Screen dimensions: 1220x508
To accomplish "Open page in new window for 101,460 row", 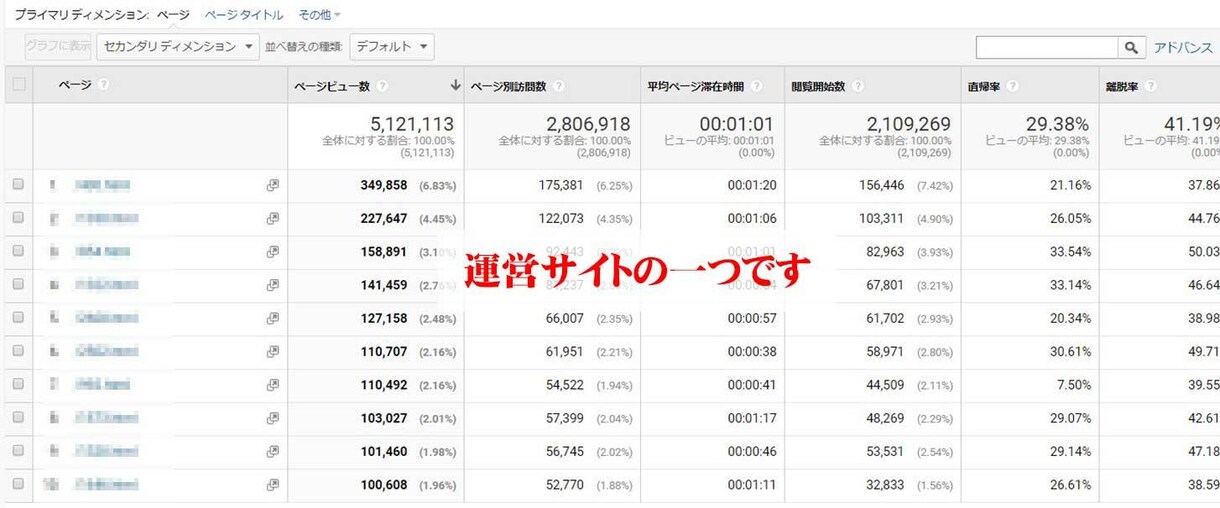I will click(x=272, y=452).
